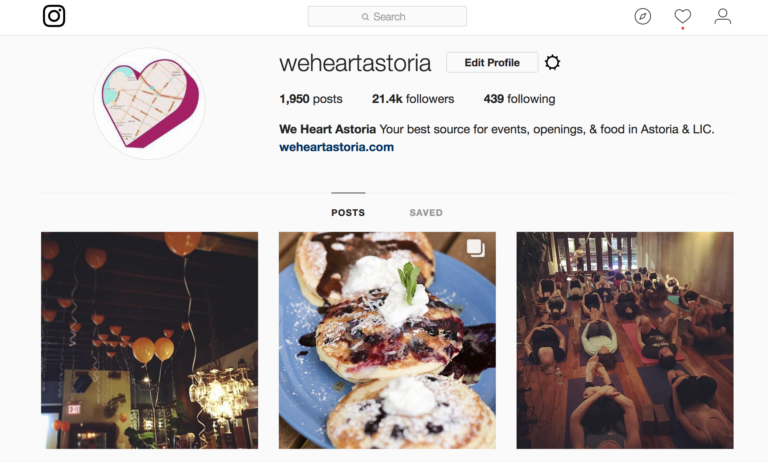View the 439 following list

519,99
